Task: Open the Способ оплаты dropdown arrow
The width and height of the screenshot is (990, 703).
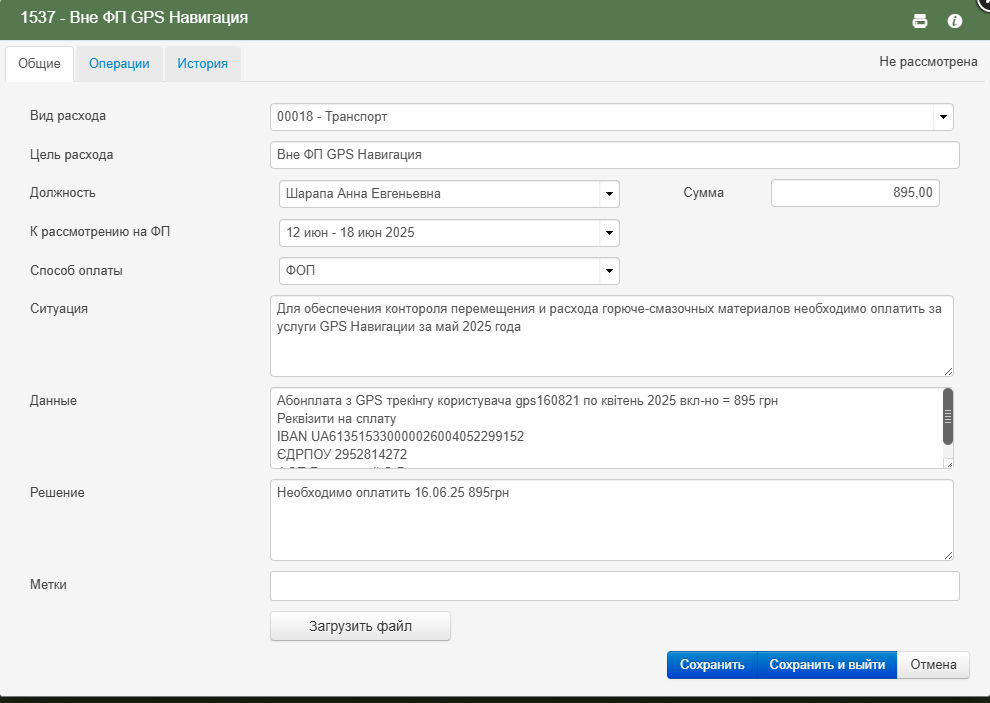Action: (609, 271)
